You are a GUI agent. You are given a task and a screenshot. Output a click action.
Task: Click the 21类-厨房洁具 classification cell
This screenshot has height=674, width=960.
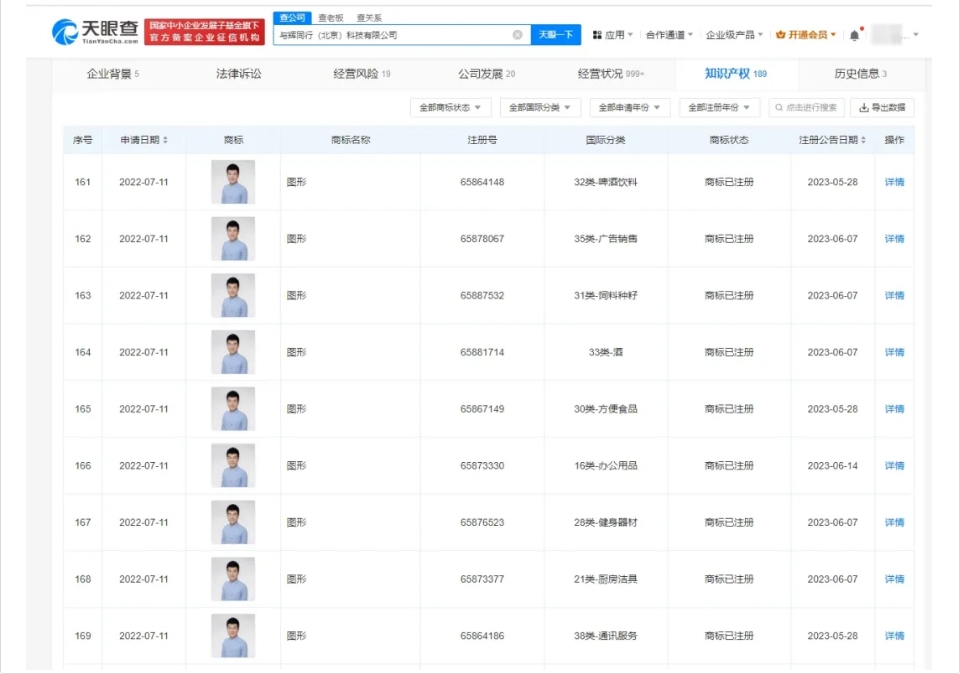point(606,579)
